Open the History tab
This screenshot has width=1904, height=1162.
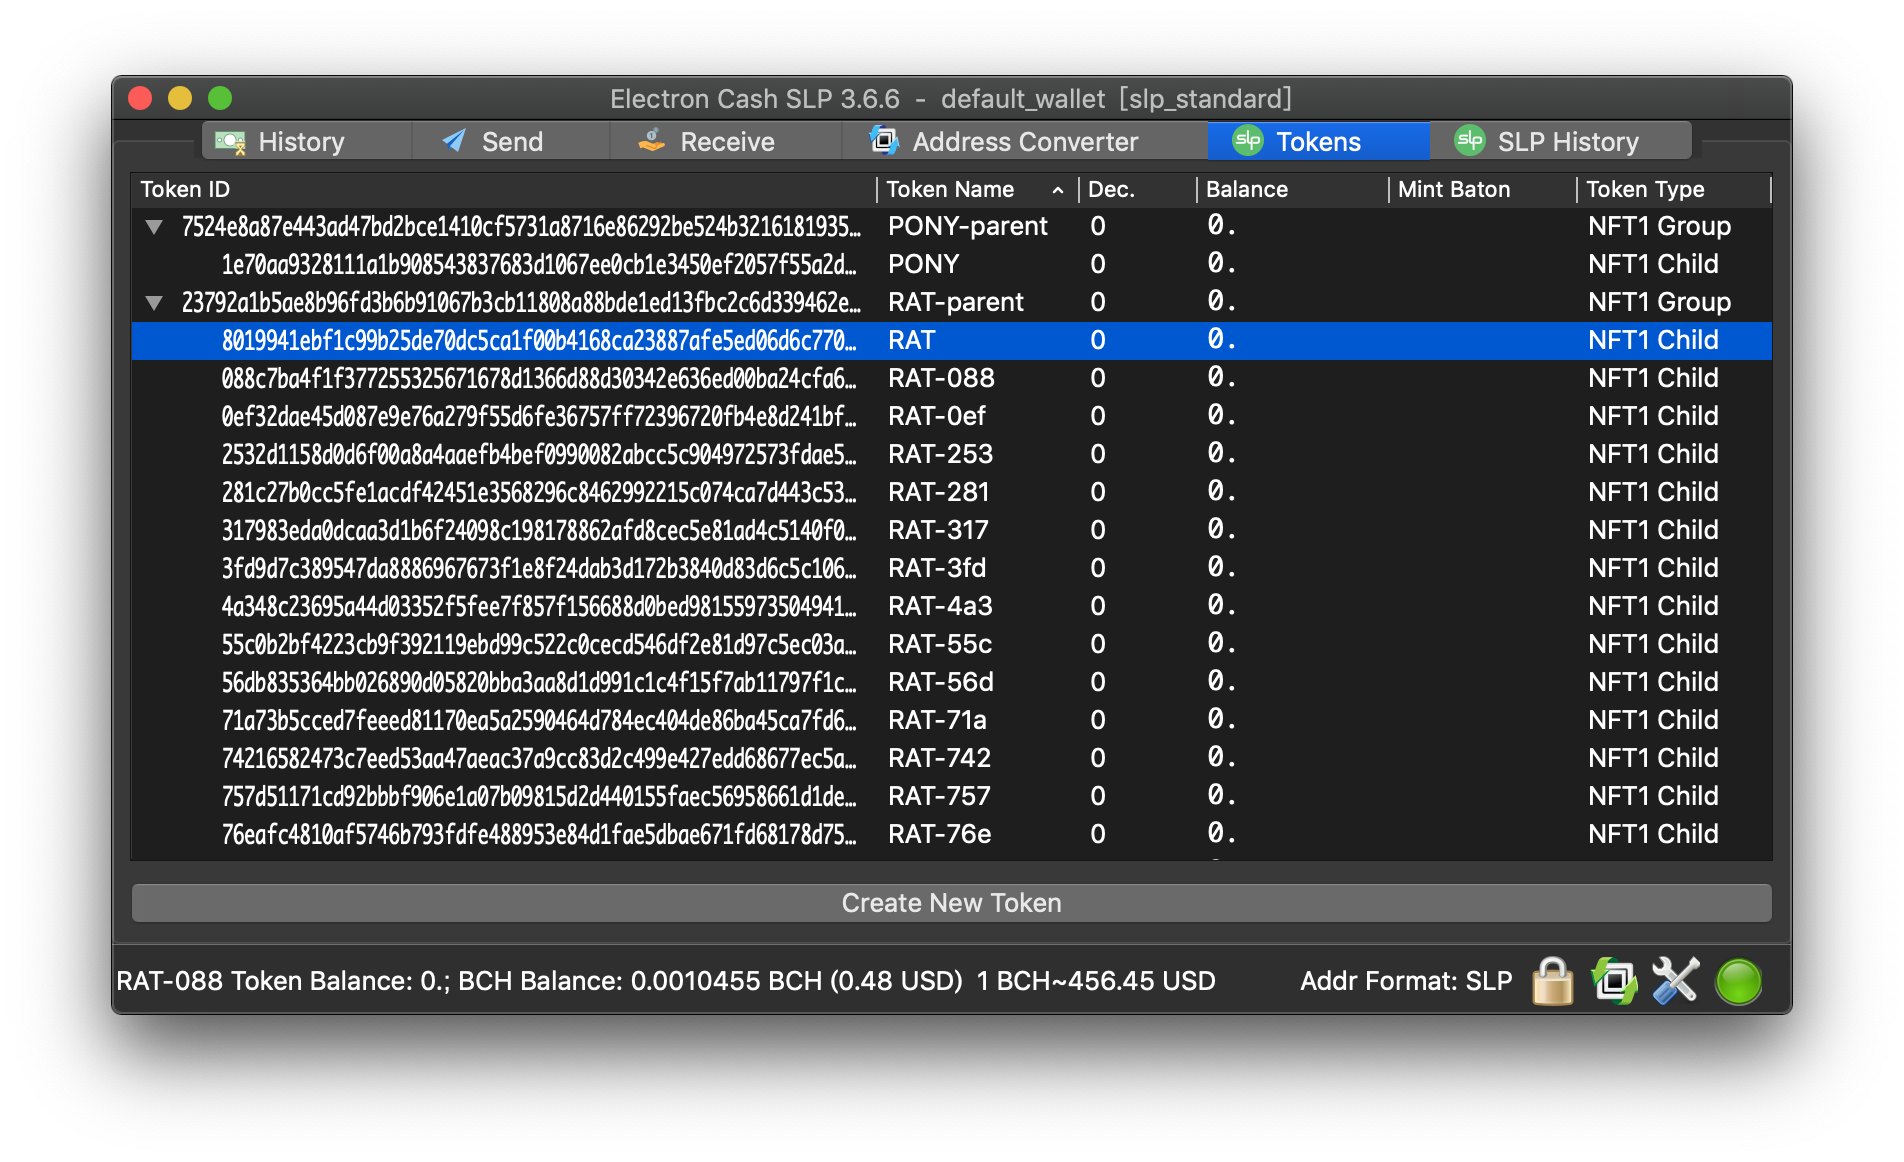pyautogui.click(x=306, y=141)
